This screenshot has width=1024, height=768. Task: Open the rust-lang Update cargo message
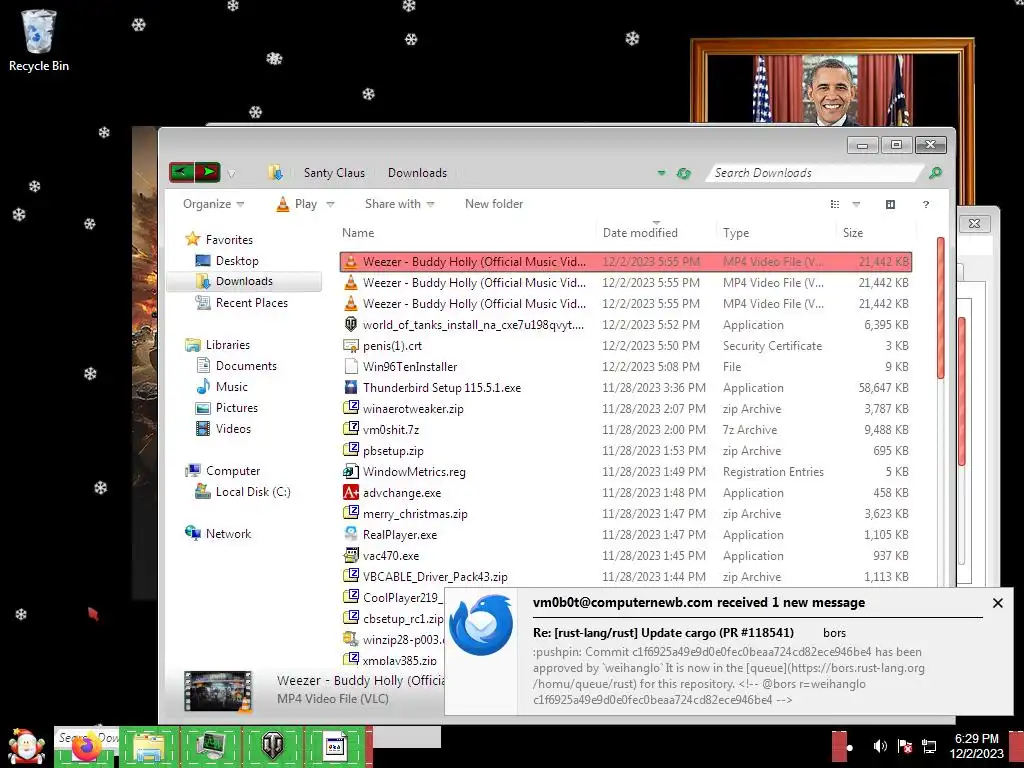pos(663,632)
